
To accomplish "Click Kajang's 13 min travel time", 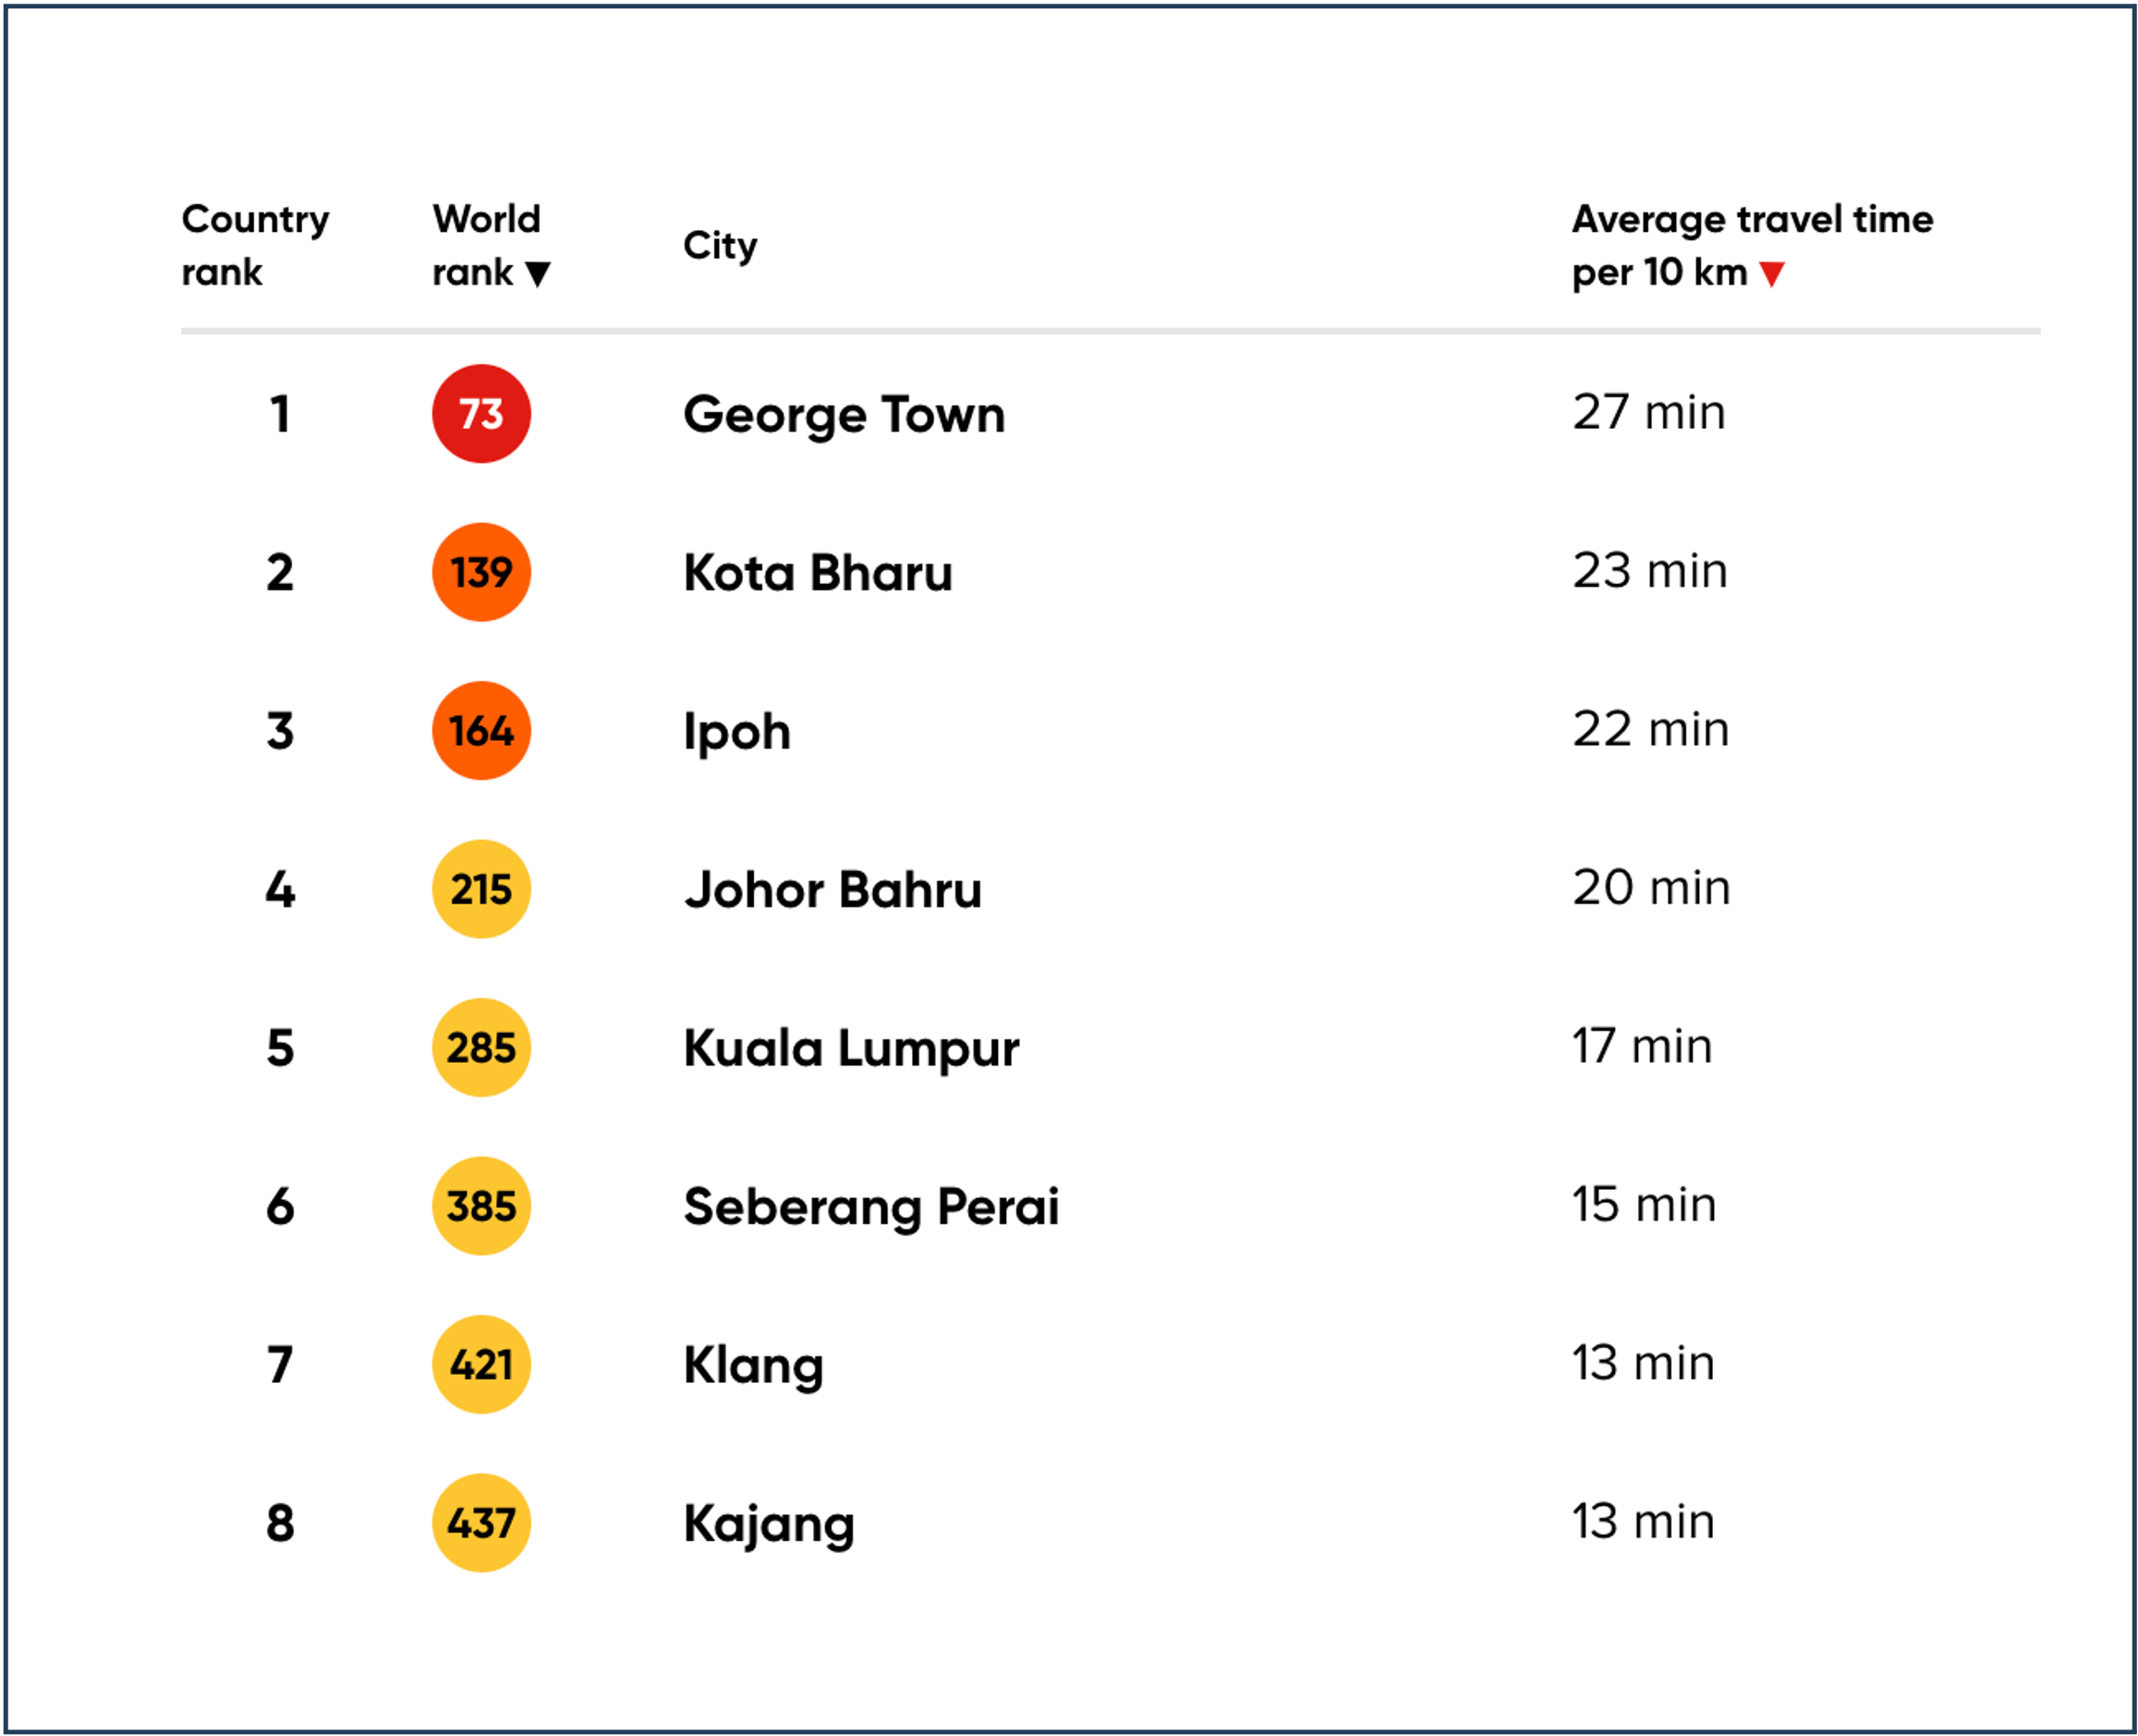I will pyautogui.click(x=1643, y=1522).
